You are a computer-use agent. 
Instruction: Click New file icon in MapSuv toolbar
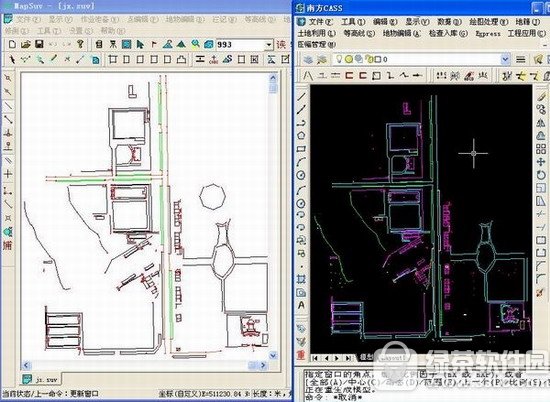[12, 44]
